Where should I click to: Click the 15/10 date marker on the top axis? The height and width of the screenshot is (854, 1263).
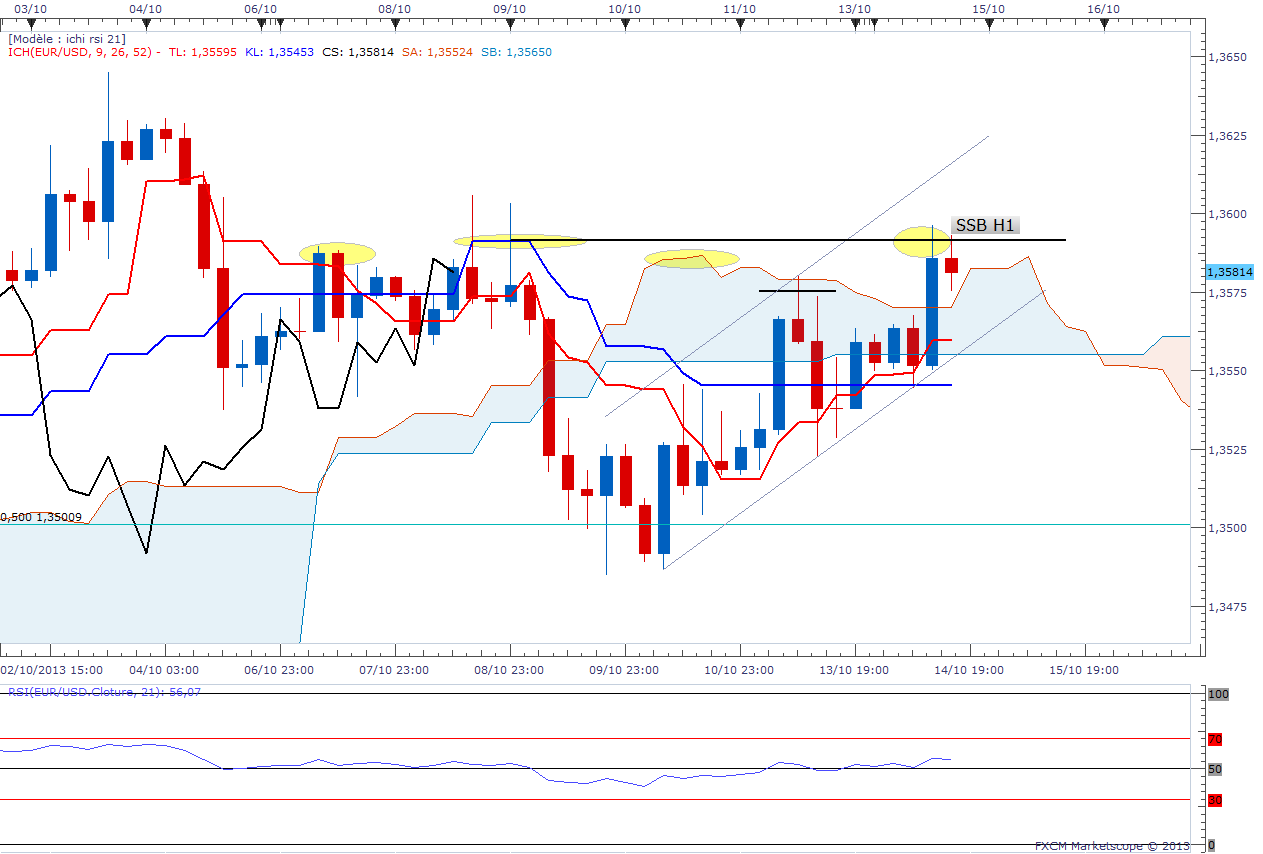coord(988,8)
